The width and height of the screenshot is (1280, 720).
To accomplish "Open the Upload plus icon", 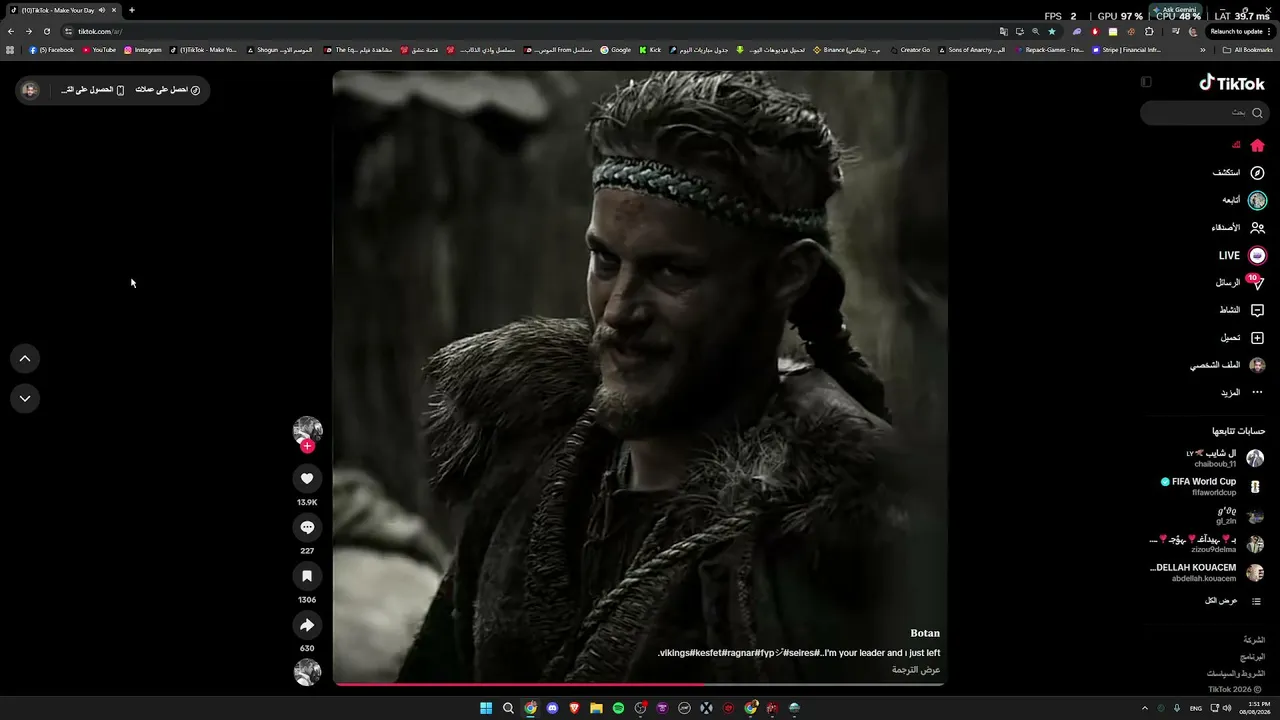I will [x=1257, y=338].
